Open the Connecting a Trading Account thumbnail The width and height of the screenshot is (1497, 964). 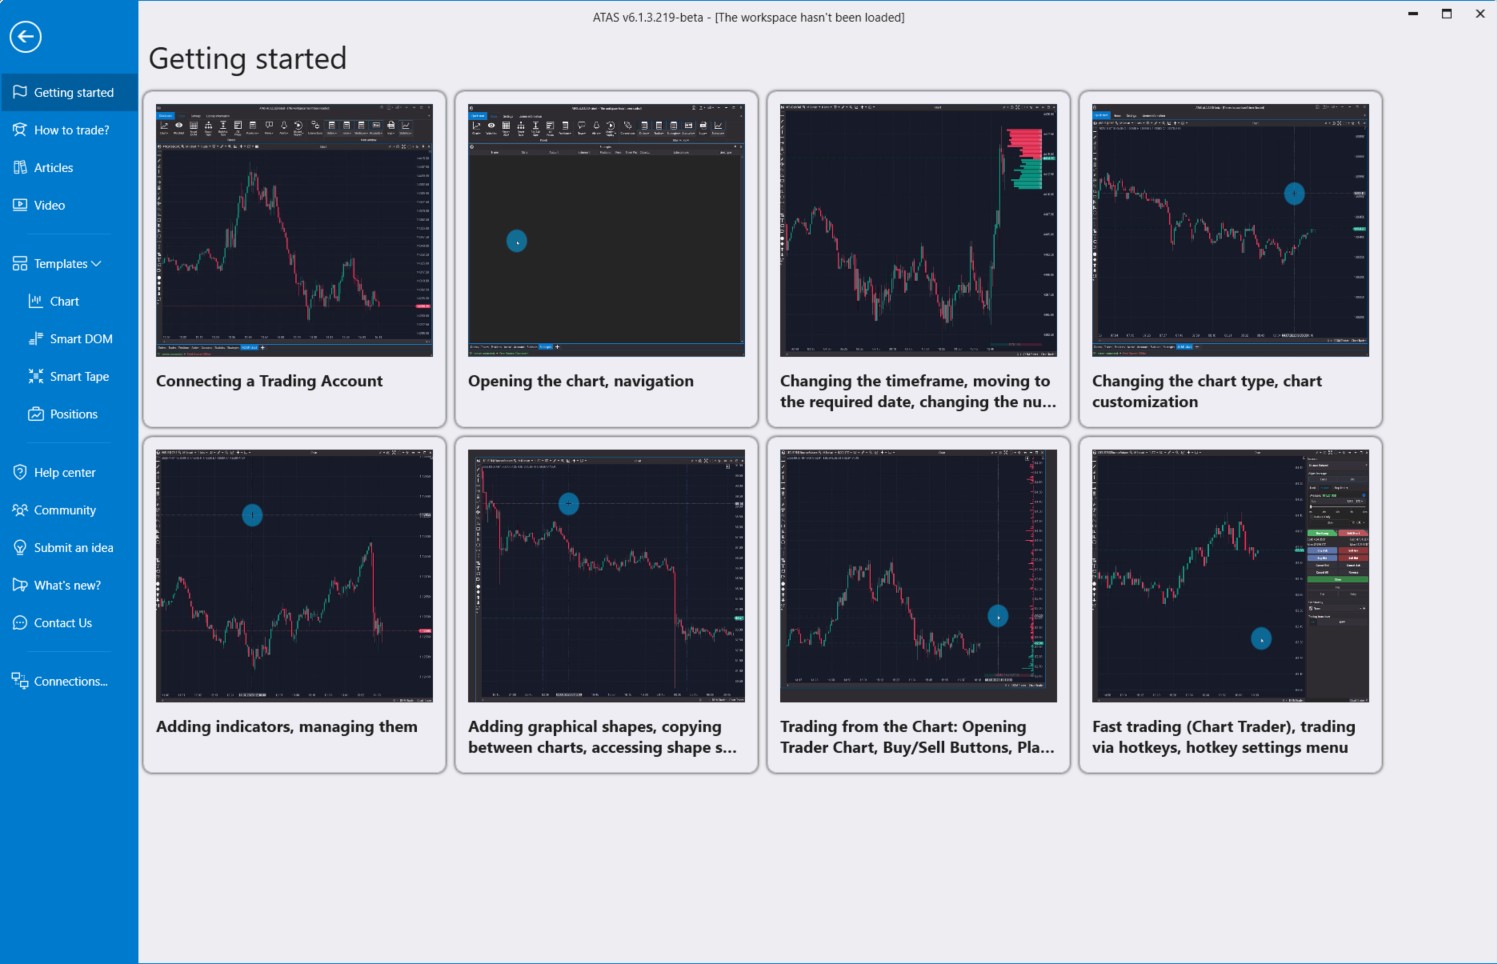point(294,230)
